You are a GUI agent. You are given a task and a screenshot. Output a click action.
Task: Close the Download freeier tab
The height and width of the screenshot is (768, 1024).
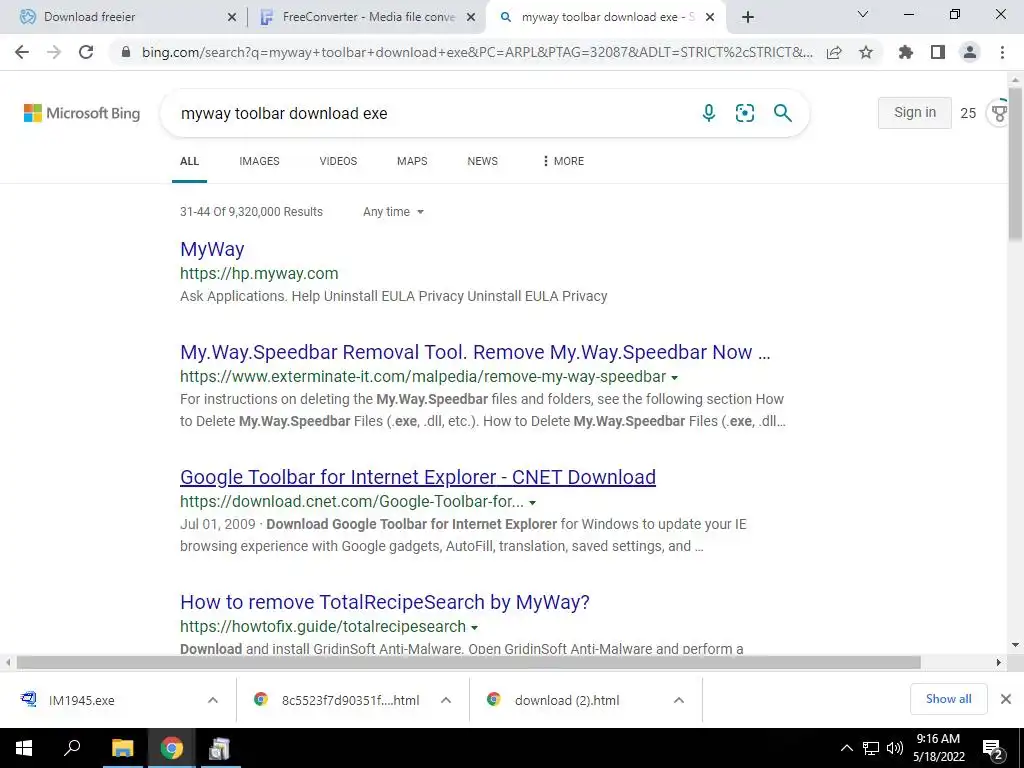coord(232,18)
